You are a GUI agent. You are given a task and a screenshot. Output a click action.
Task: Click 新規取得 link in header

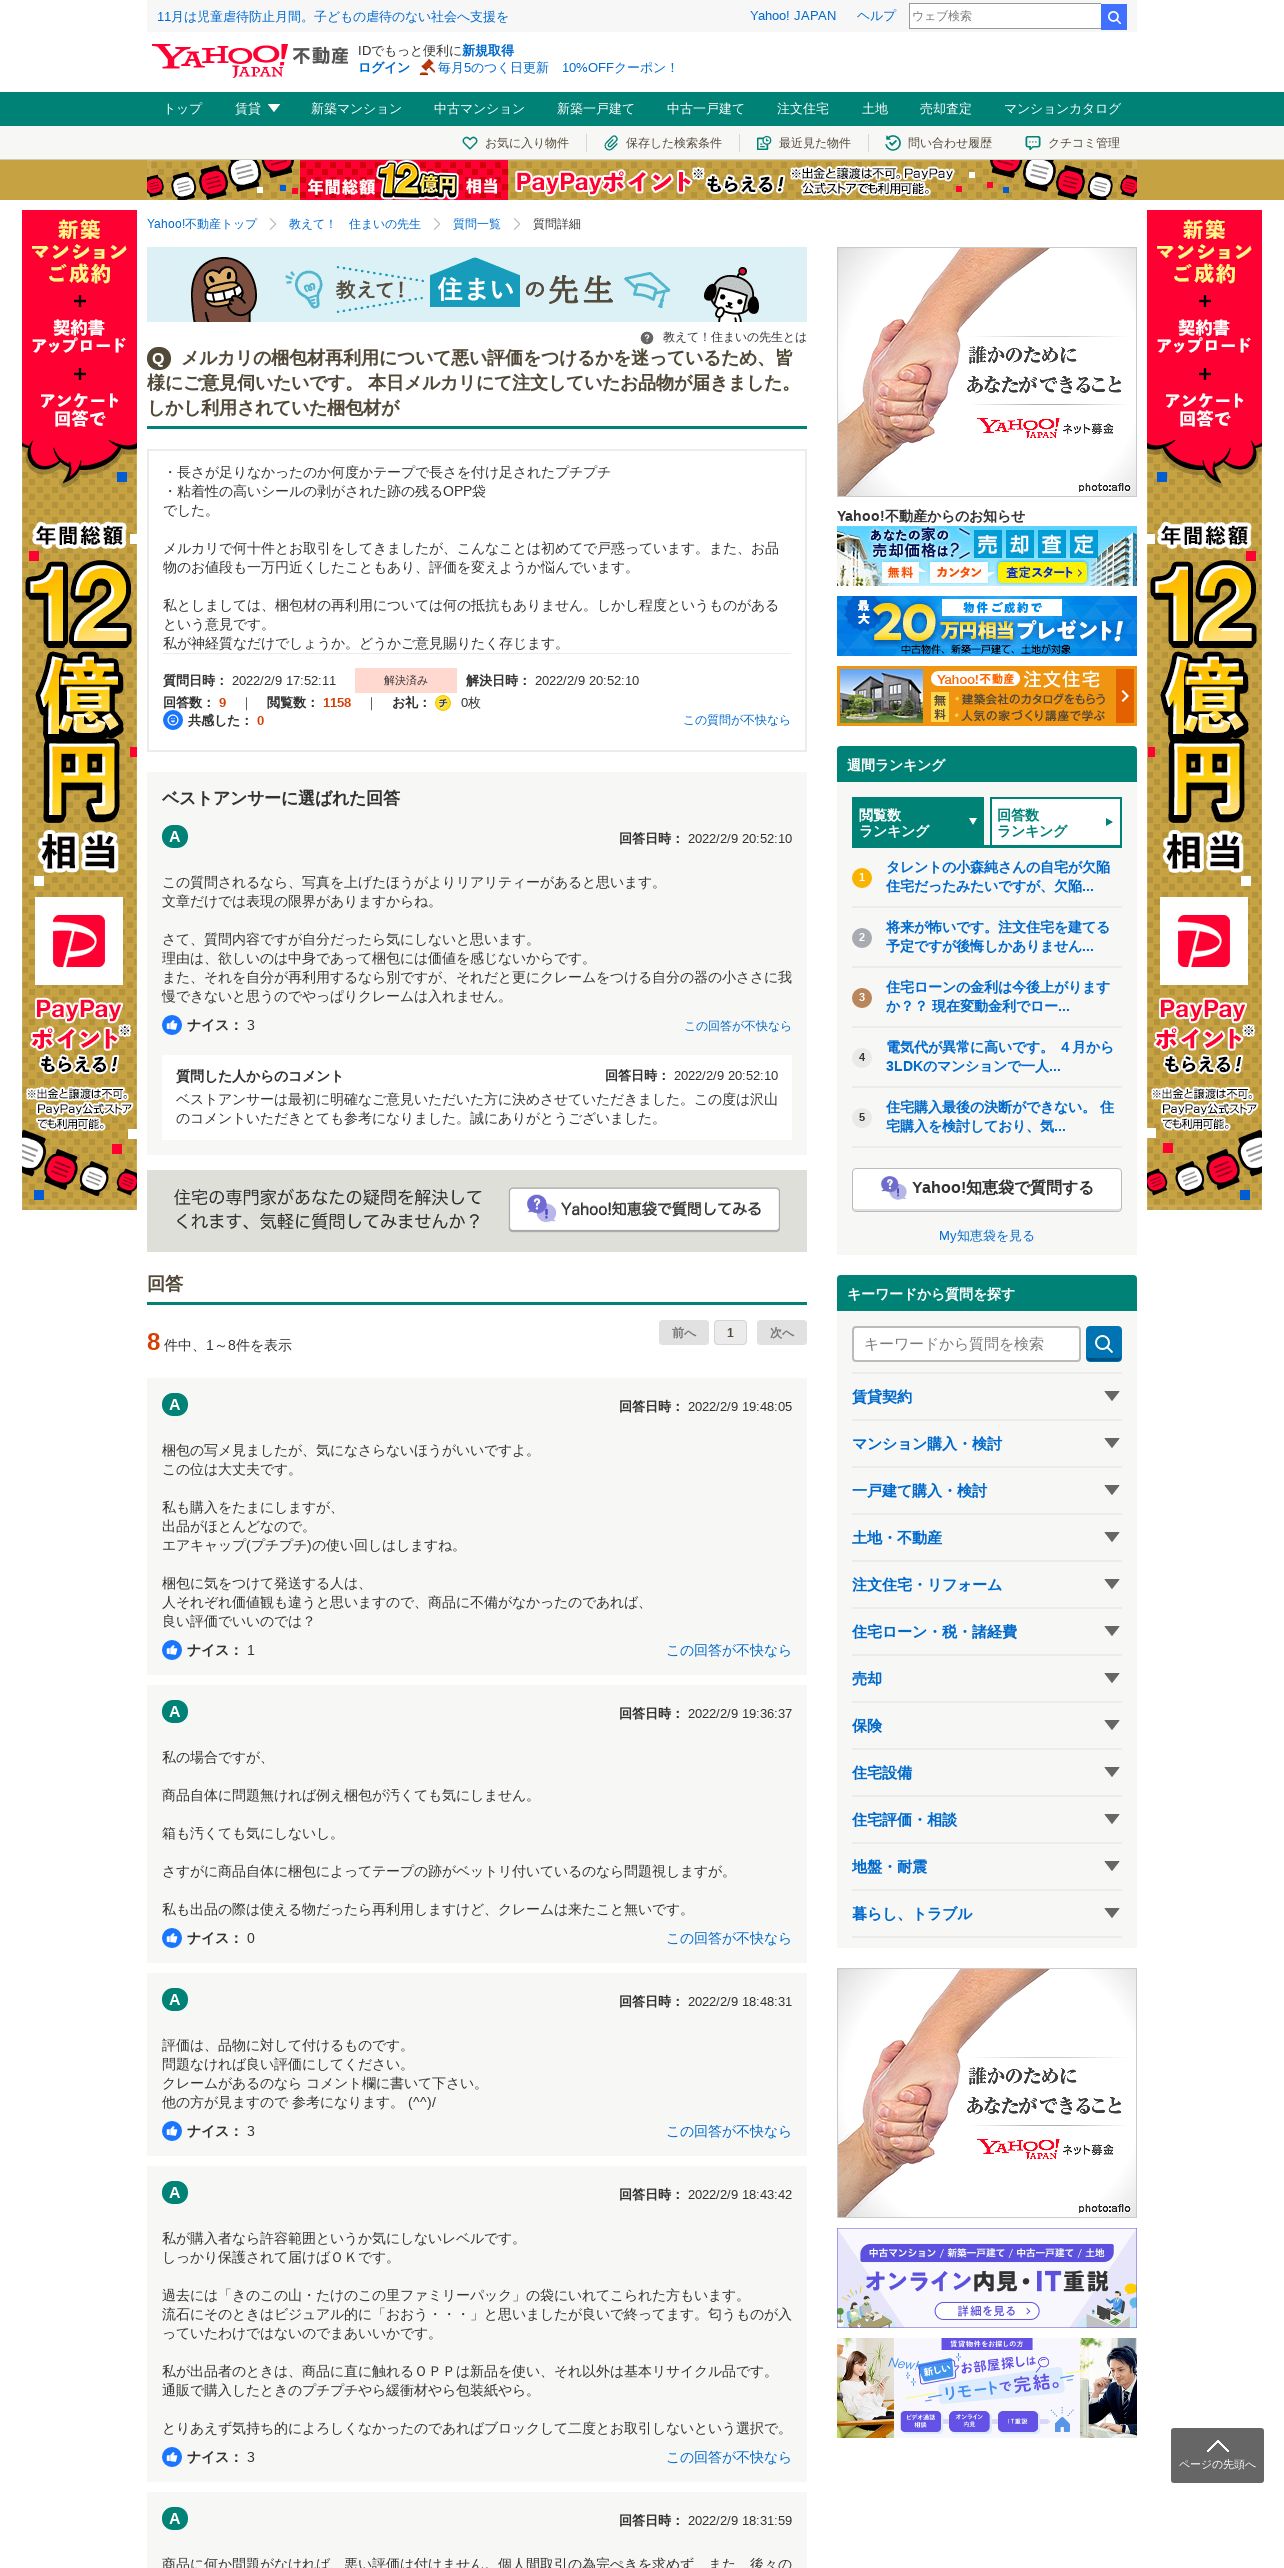click(488, 51)
